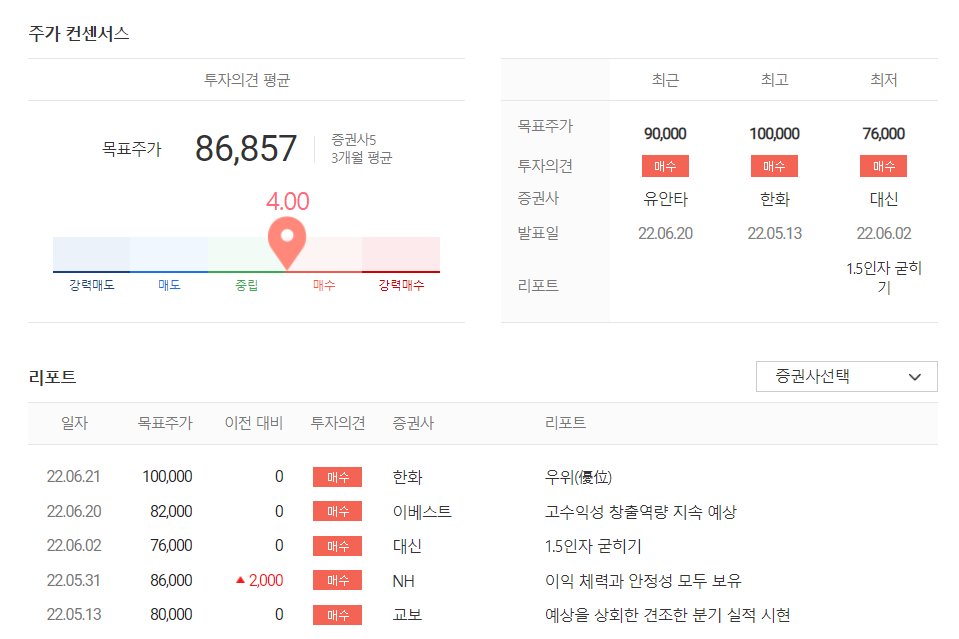The width and height of the screenshot is (959, 639).
Task: Click the ▲2,000 change value in NH row
Action: tap(260, 580)
